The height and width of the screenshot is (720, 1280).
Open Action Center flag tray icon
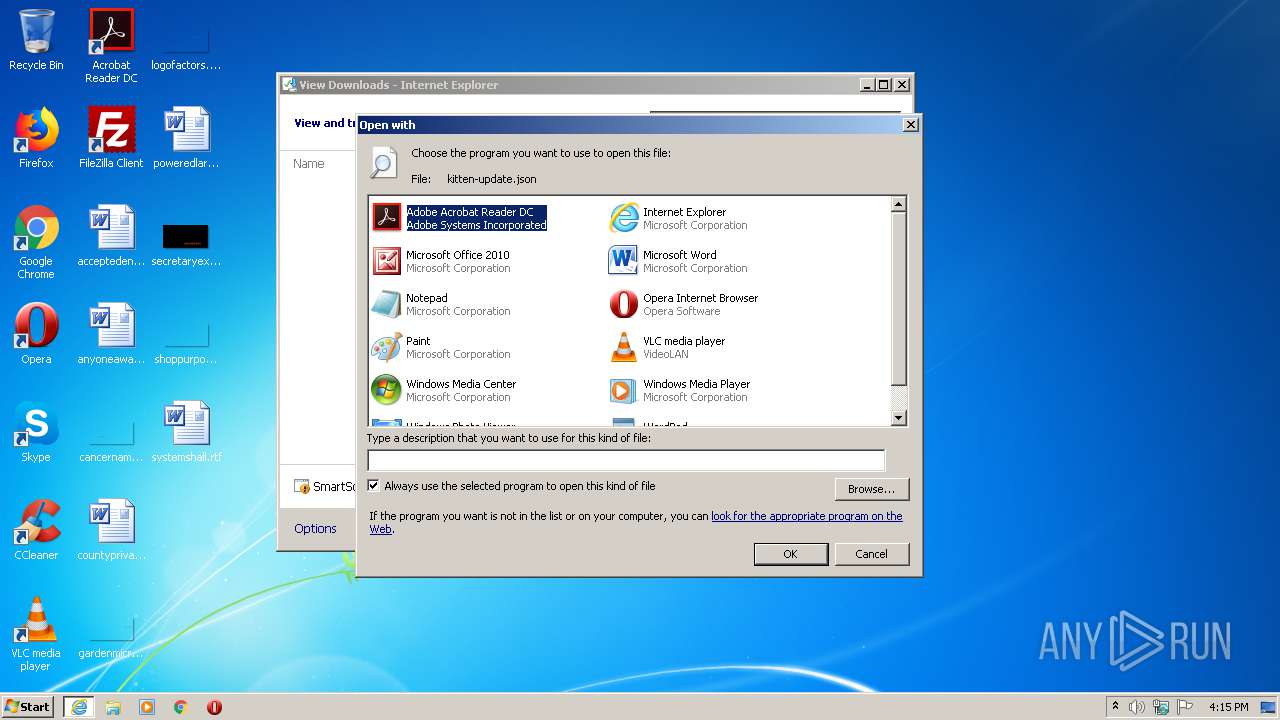click(x=1185, y=707)
